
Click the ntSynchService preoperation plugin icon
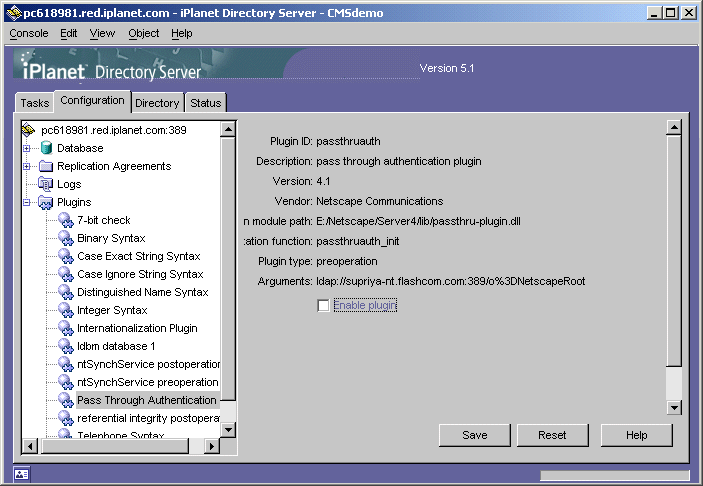66,382
